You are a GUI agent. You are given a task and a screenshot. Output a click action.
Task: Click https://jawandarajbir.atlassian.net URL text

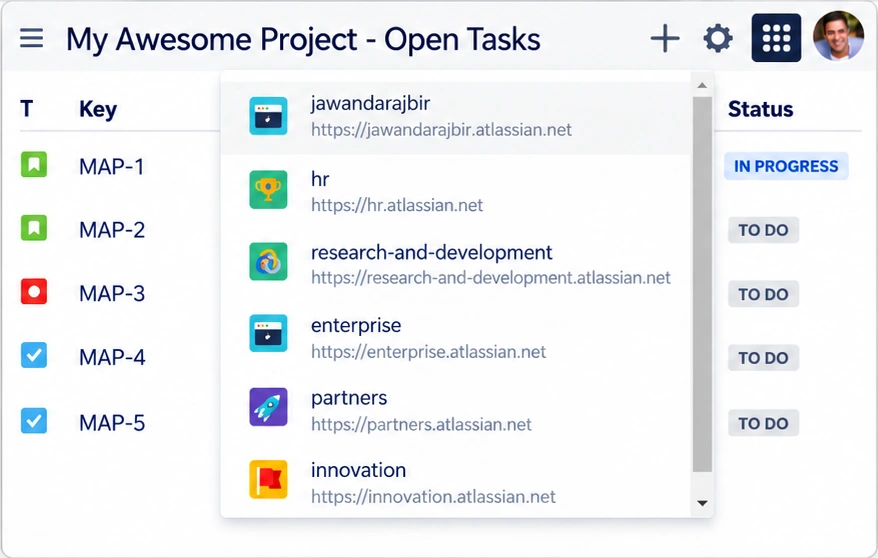point(441,130)
